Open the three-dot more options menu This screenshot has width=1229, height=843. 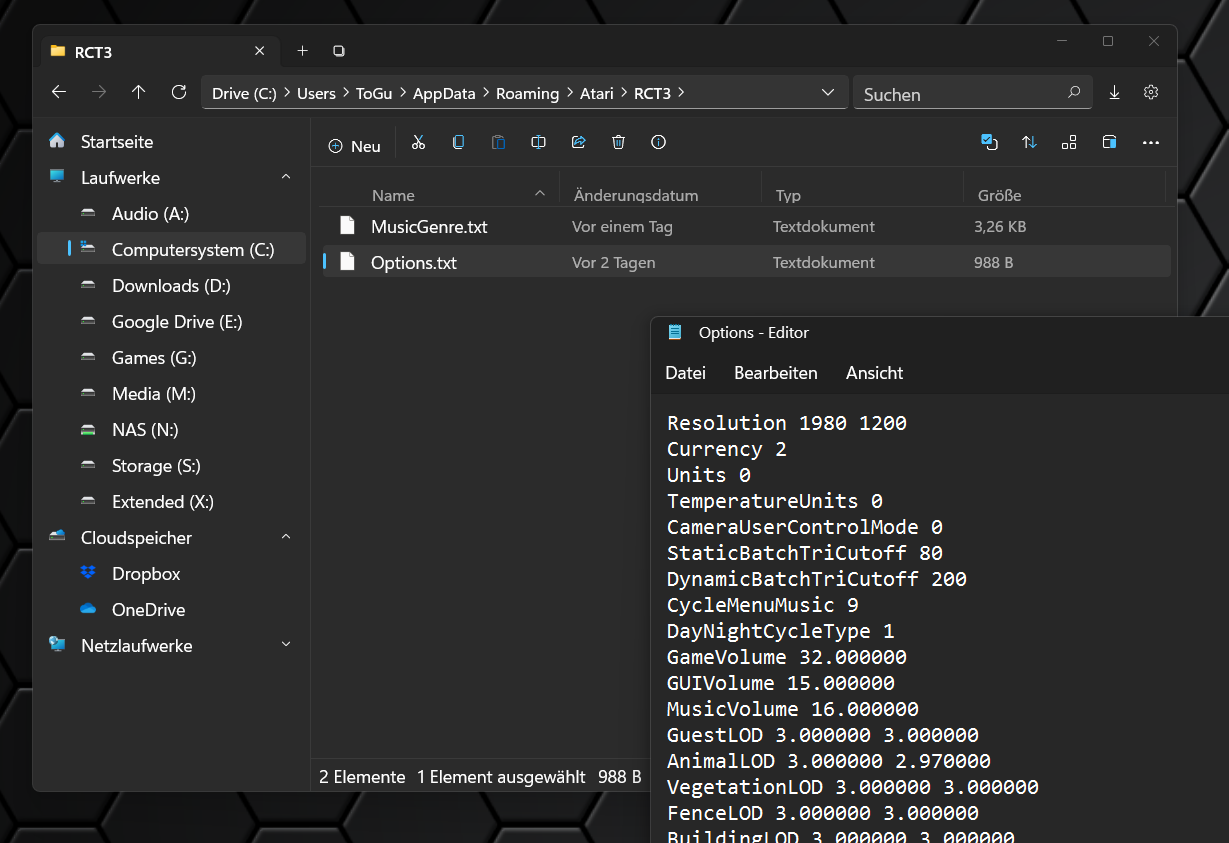(x=1151, y=143)
